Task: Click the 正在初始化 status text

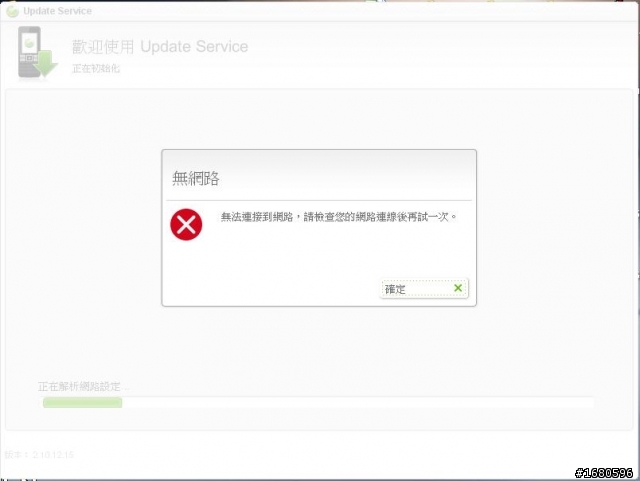Action: pyautogui.click(x=96, y=69)
